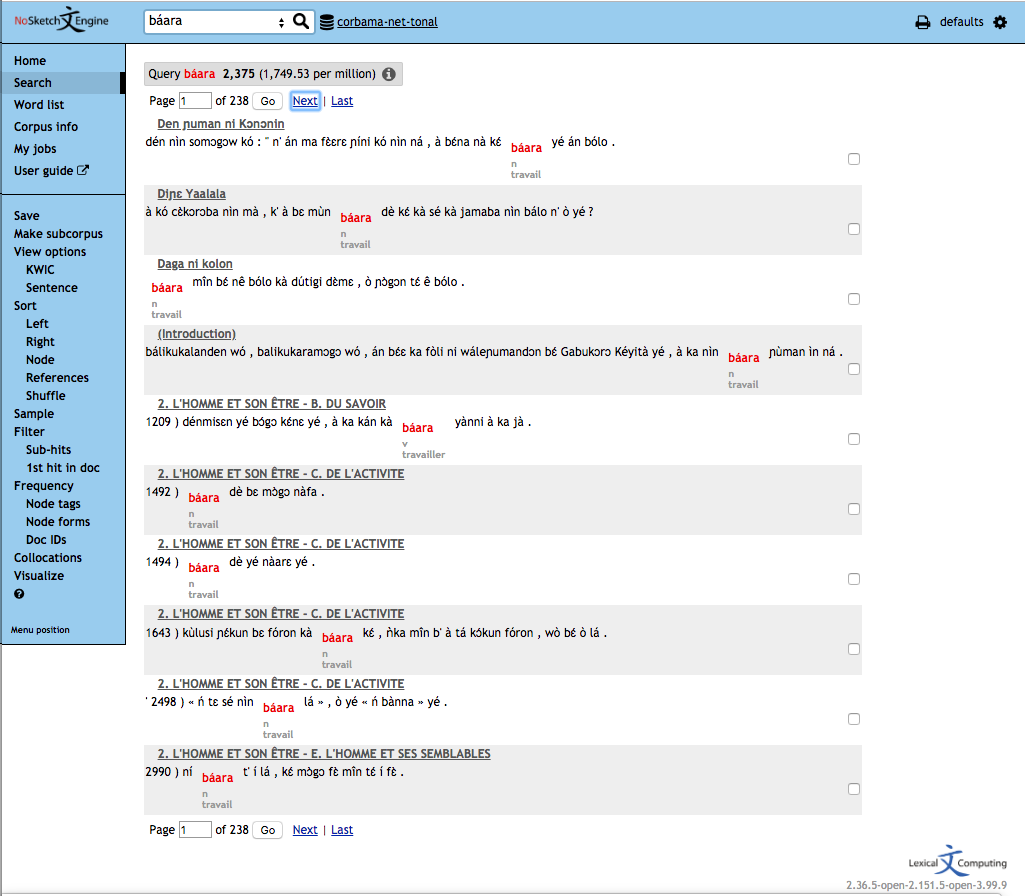
Task: Open the corpus selector database icon
Action: [325, 20]
